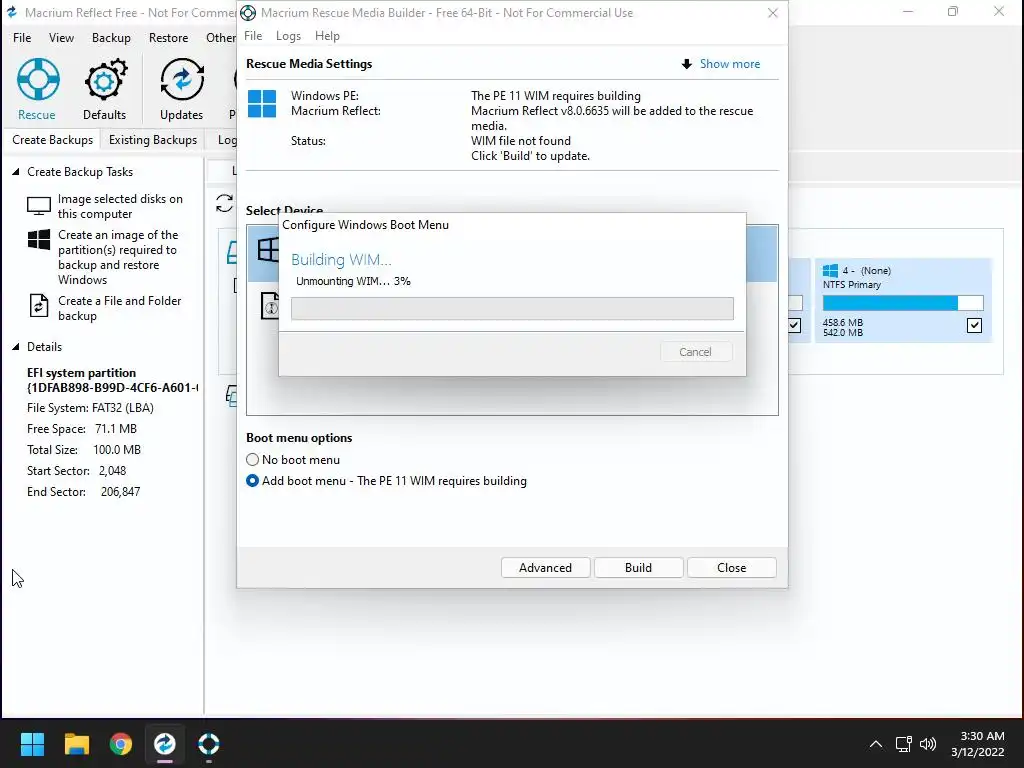Switch to Rescue Media Builder taskbar icon

208,744
